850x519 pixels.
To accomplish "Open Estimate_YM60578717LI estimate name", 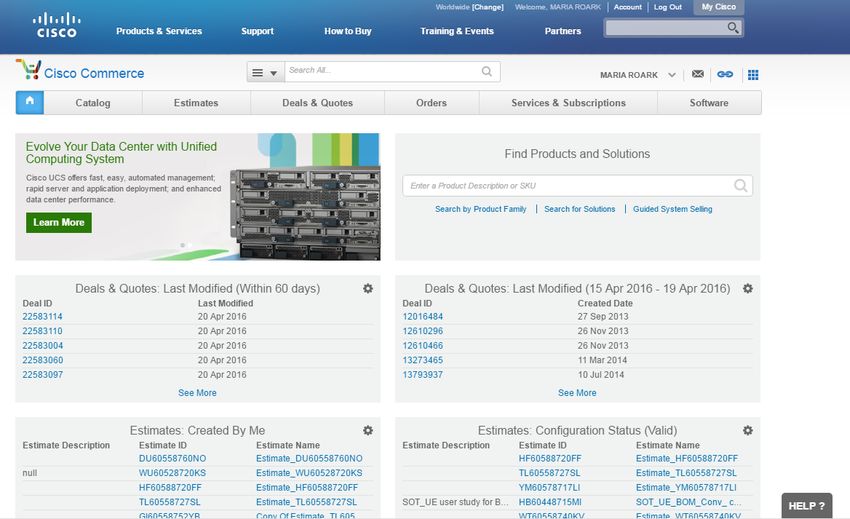I will click(x=686, y=488).
